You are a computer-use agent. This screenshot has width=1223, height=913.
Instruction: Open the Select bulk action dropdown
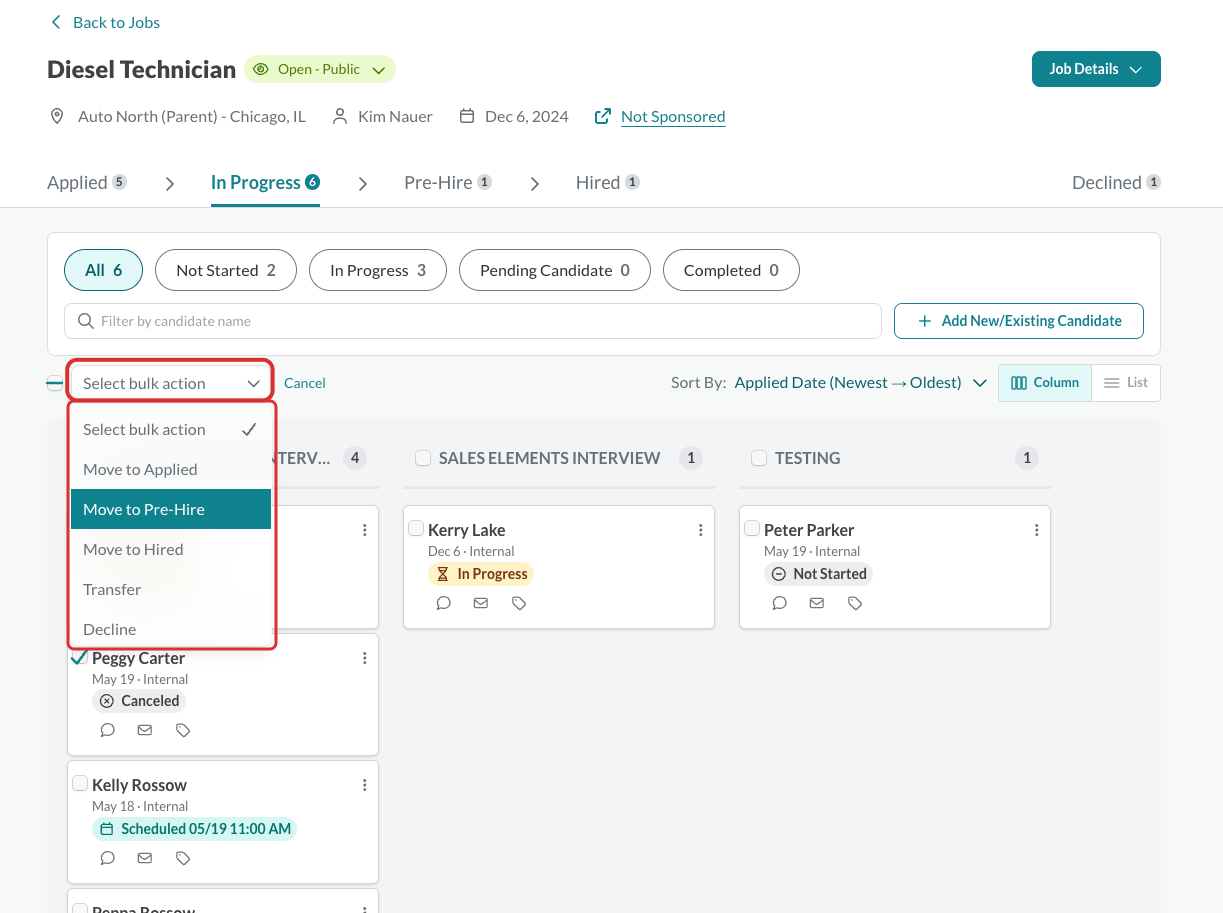point(171,383)
